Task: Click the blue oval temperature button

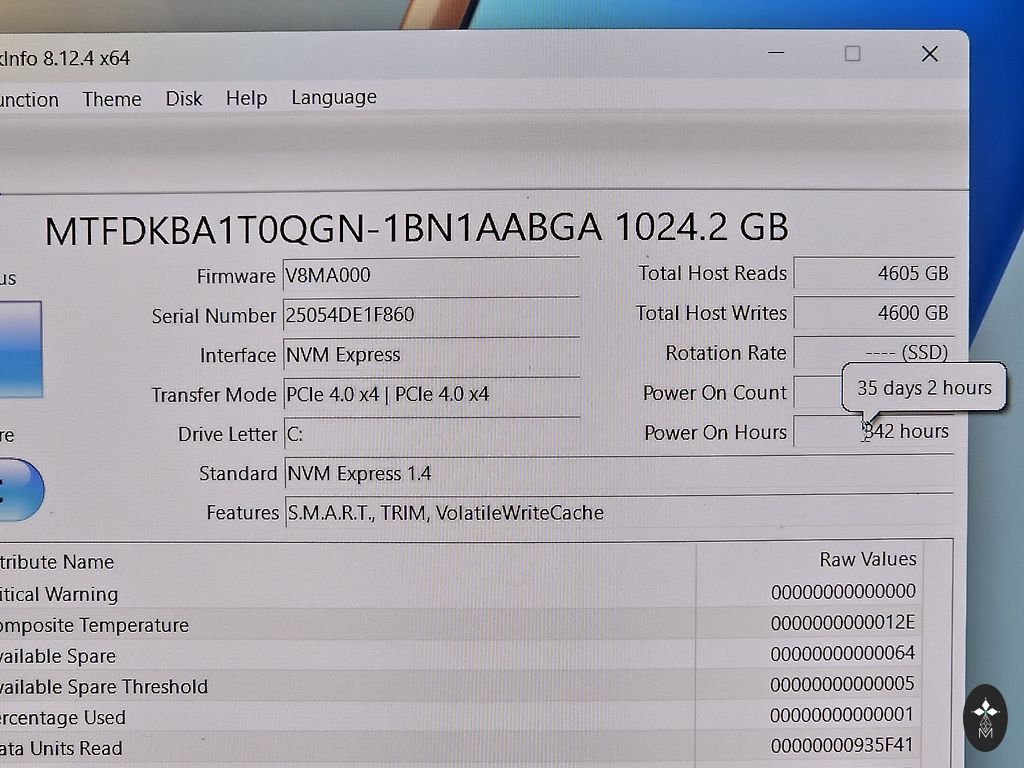Action: 20,490
